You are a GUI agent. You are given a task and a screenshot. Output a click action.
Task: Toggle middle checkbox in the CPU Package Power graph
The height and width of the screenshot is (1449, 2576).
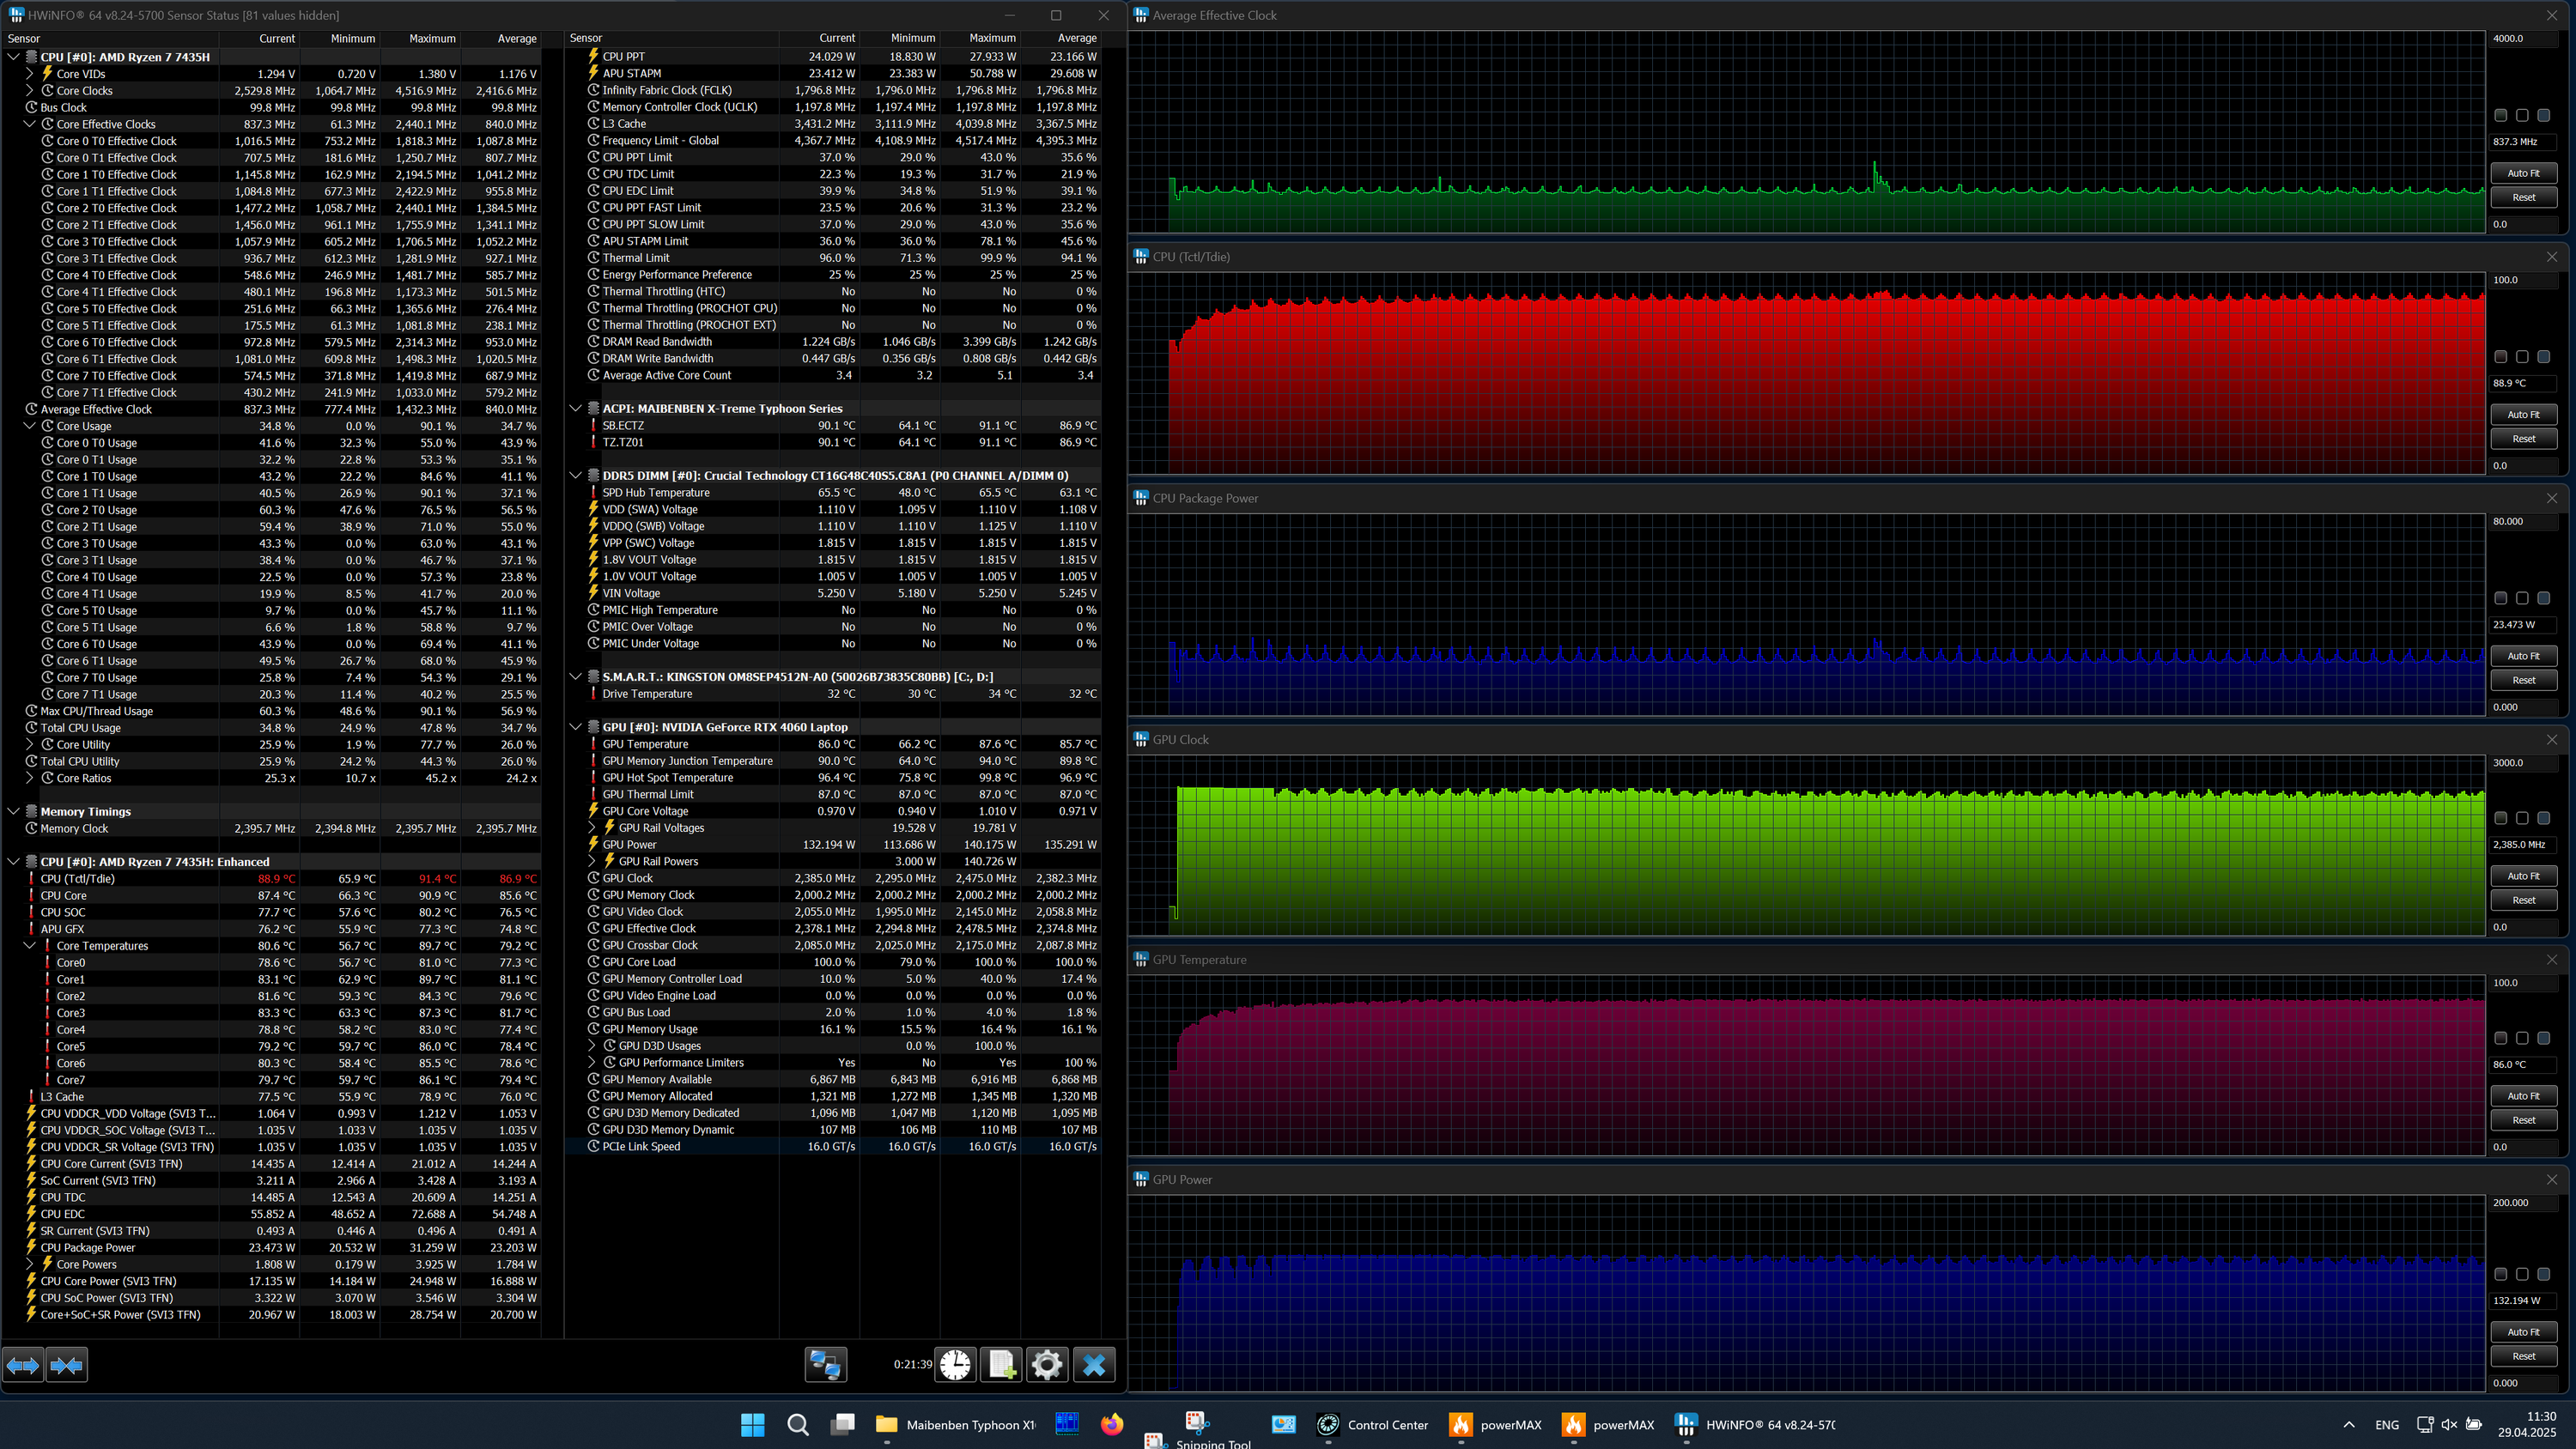[x=2522, y=598]
